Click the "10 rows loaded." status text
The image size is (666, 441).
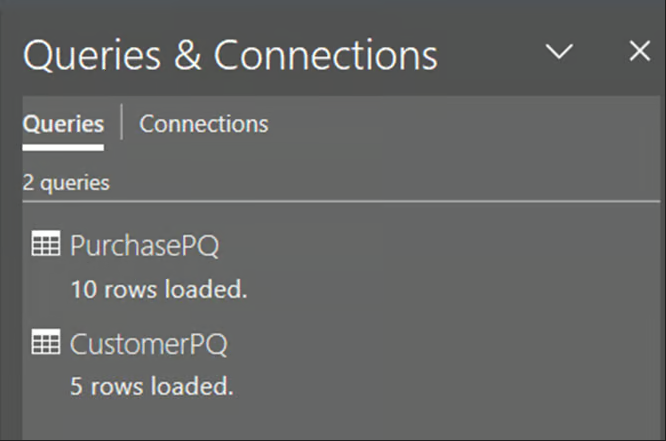tap(158, 290)
